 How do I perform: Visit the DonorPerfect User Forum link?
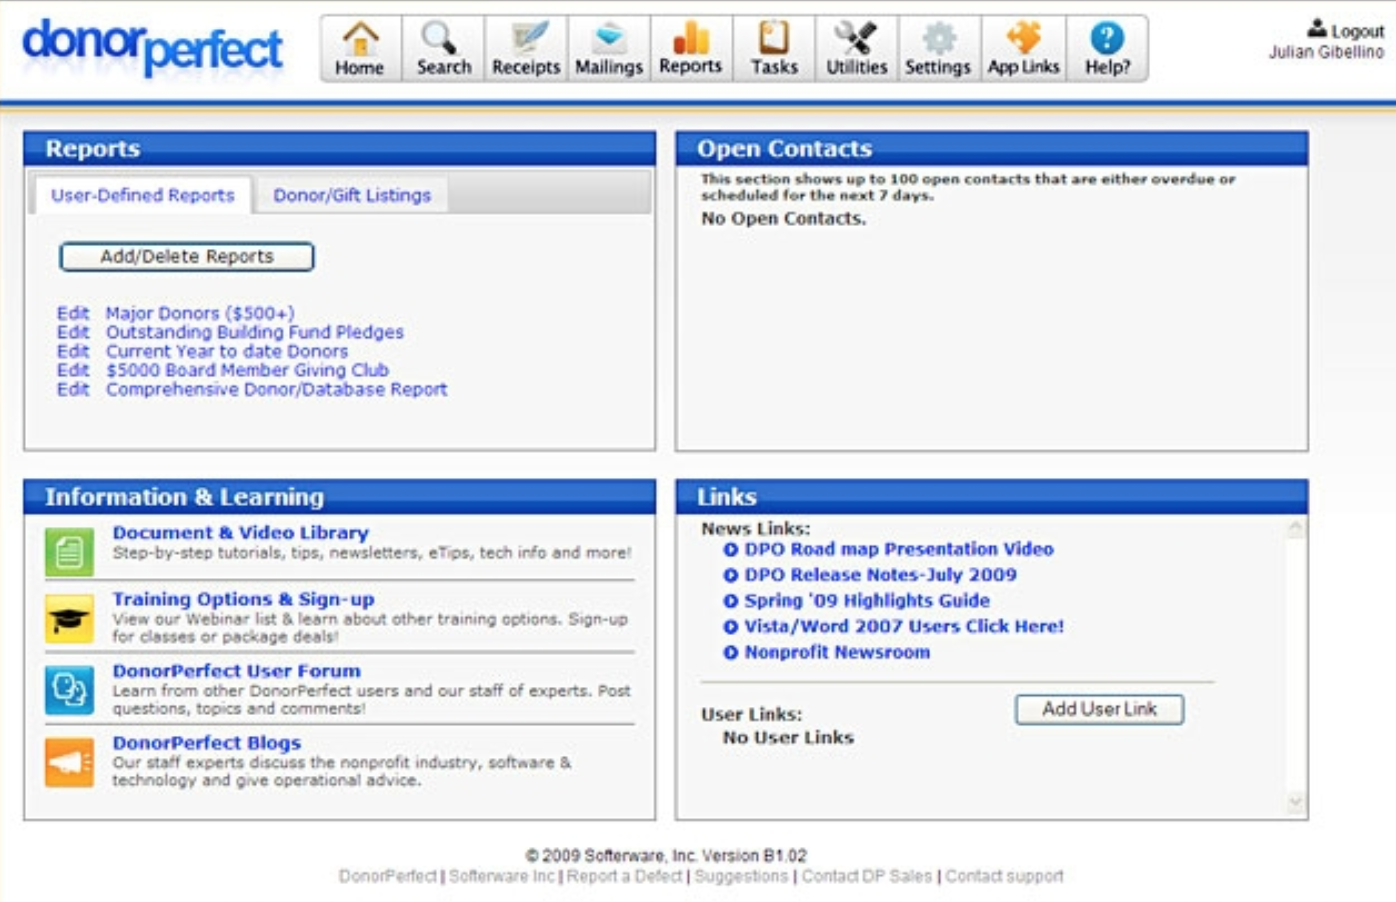click(236, 671)
